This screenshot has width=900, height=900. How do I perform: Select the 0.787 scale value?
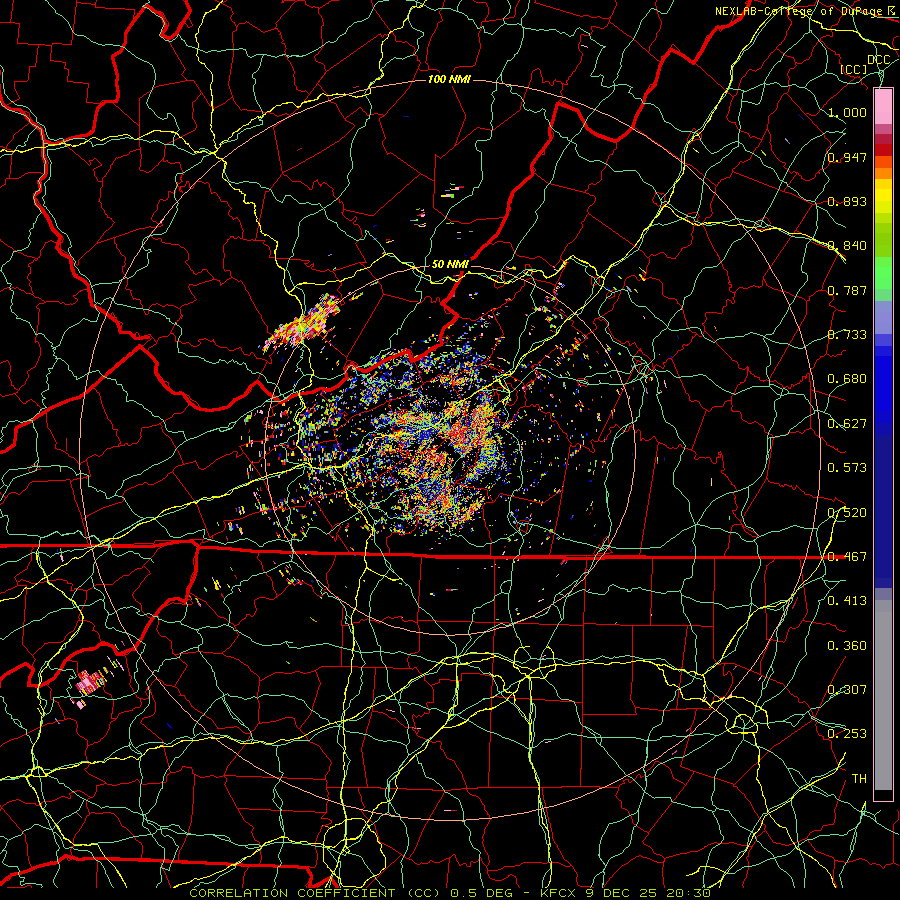point(847,290)
